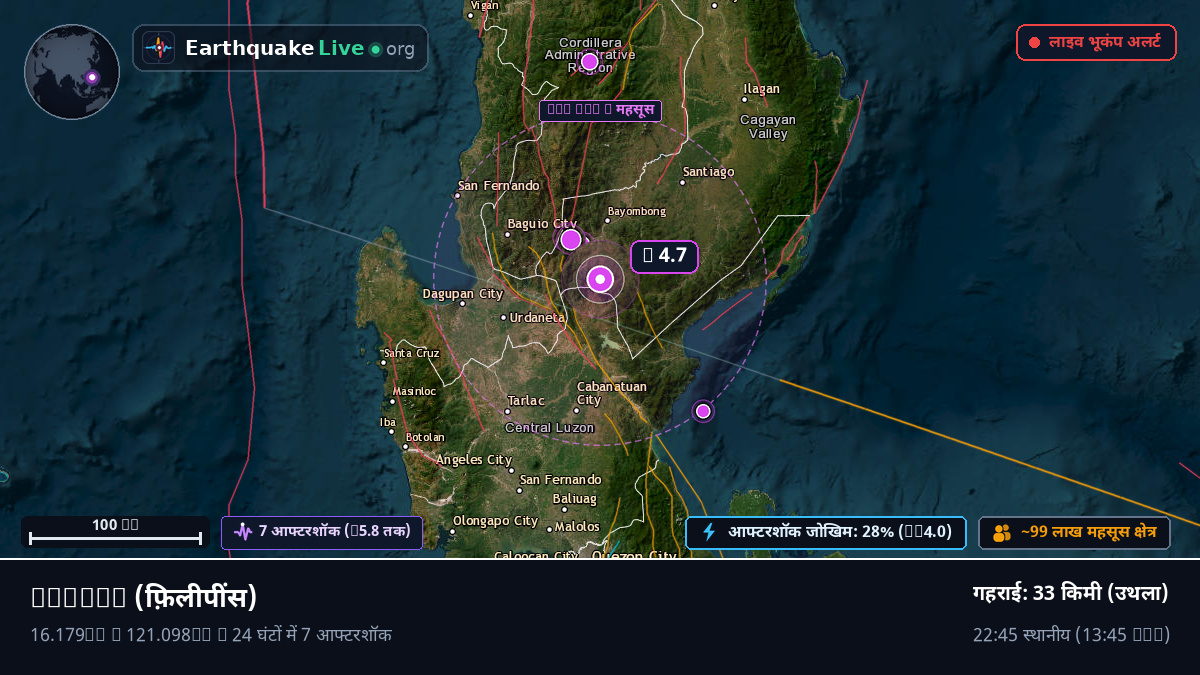Click the (फ़िलीपींस) headline
This screenshot has width=1200, height=675.
tap(145, 597)
